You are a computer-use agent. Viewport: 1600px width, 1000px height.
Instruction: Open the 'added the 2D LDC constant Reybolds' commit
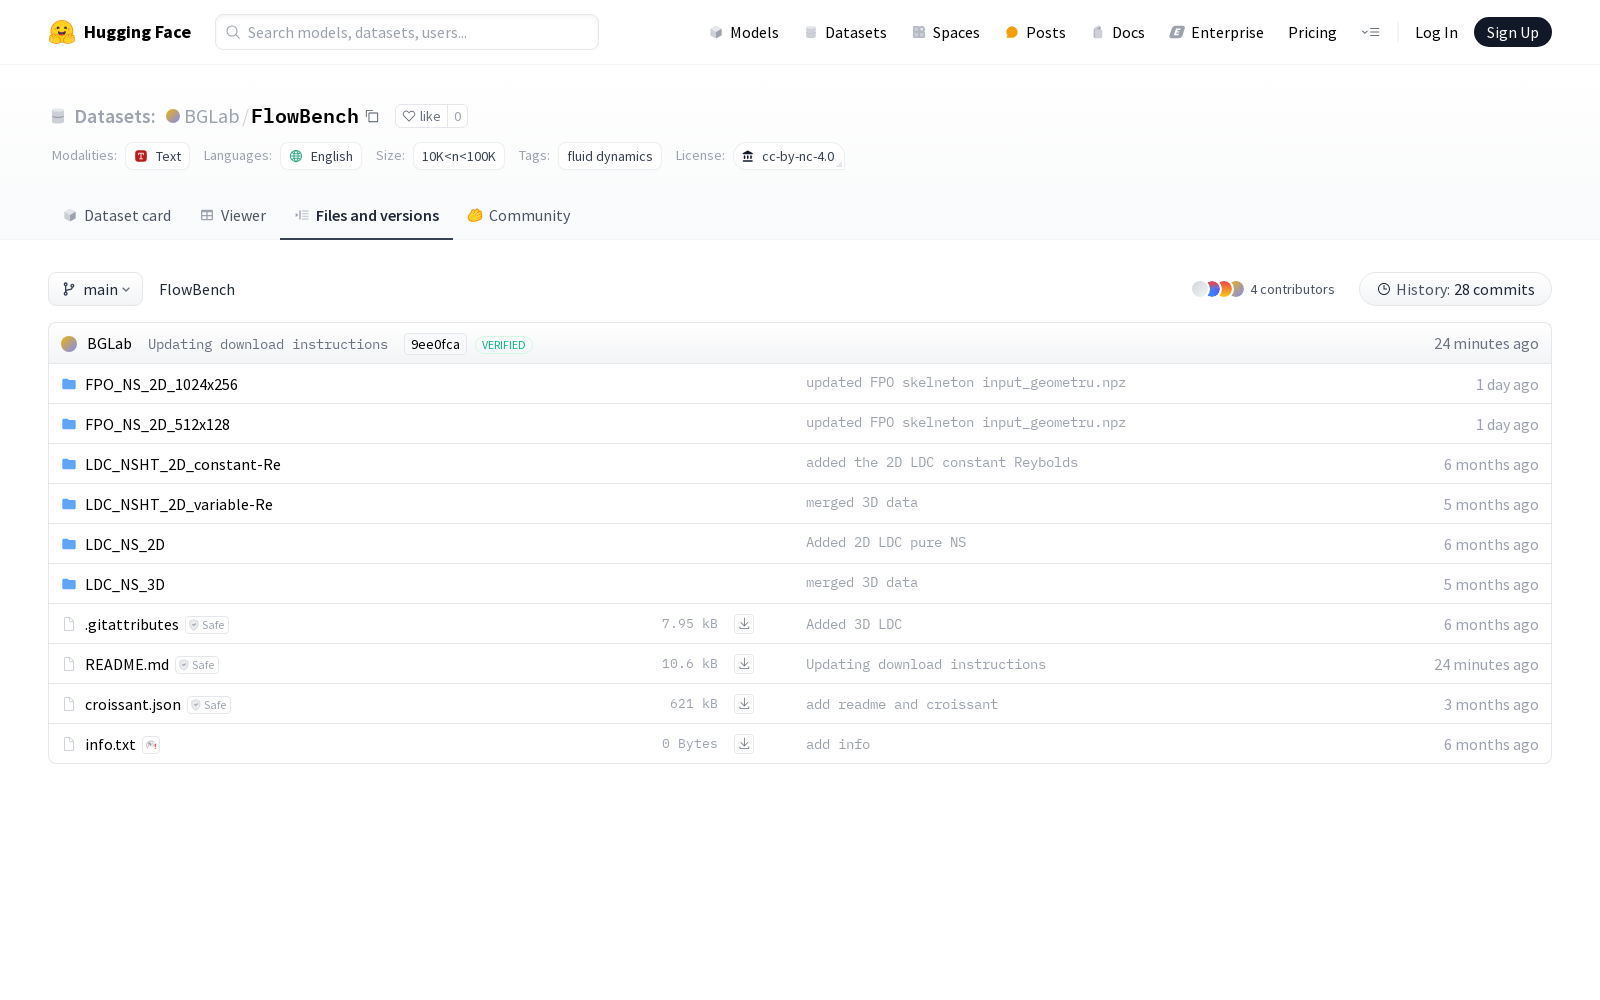tap(942, 462)
